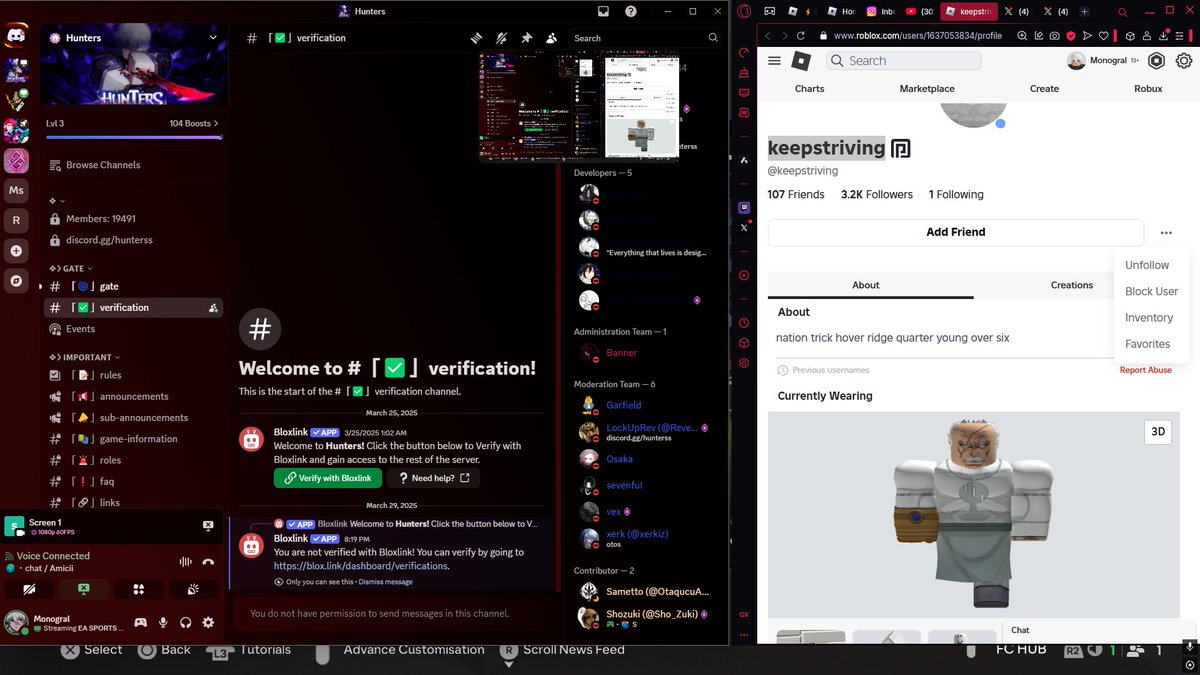
Task: Click Add a Server plus icon
Action: coord(16,251)
